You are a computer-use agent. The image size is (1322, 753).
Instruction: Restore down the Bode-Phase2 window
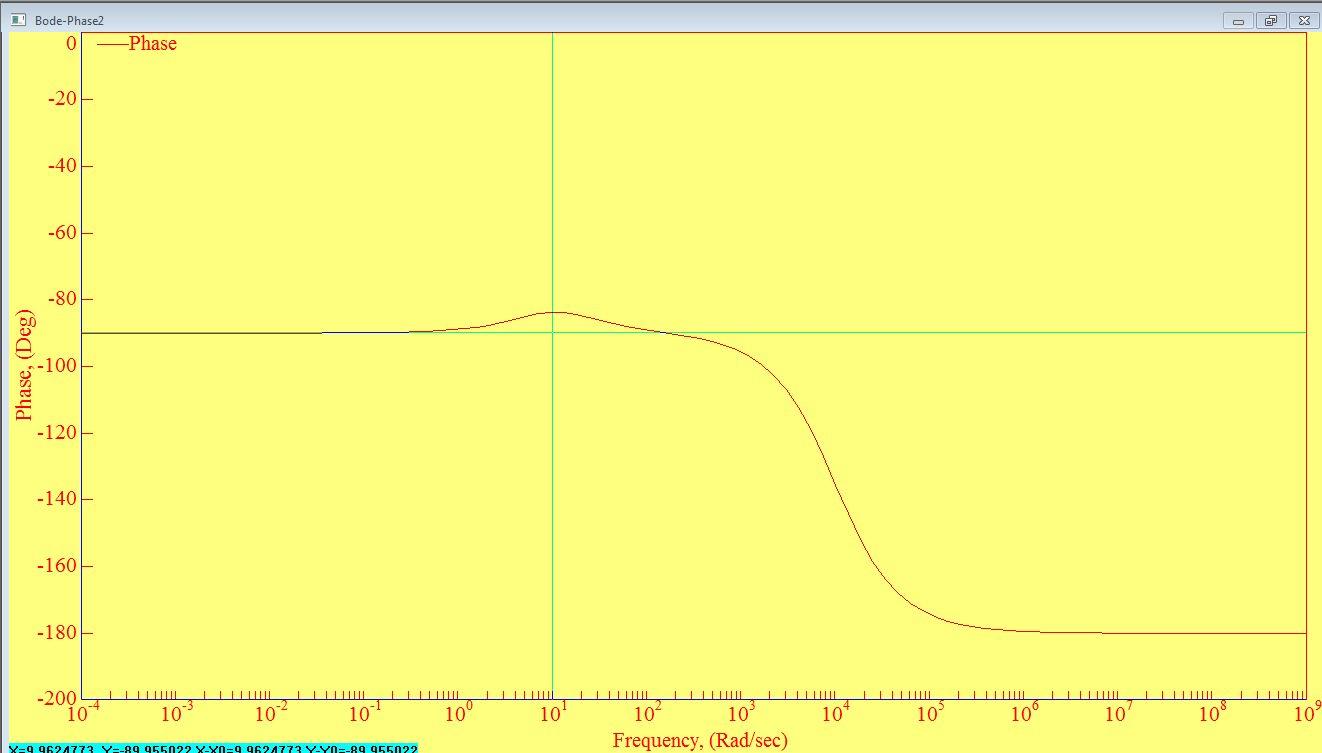[1270, 20]
